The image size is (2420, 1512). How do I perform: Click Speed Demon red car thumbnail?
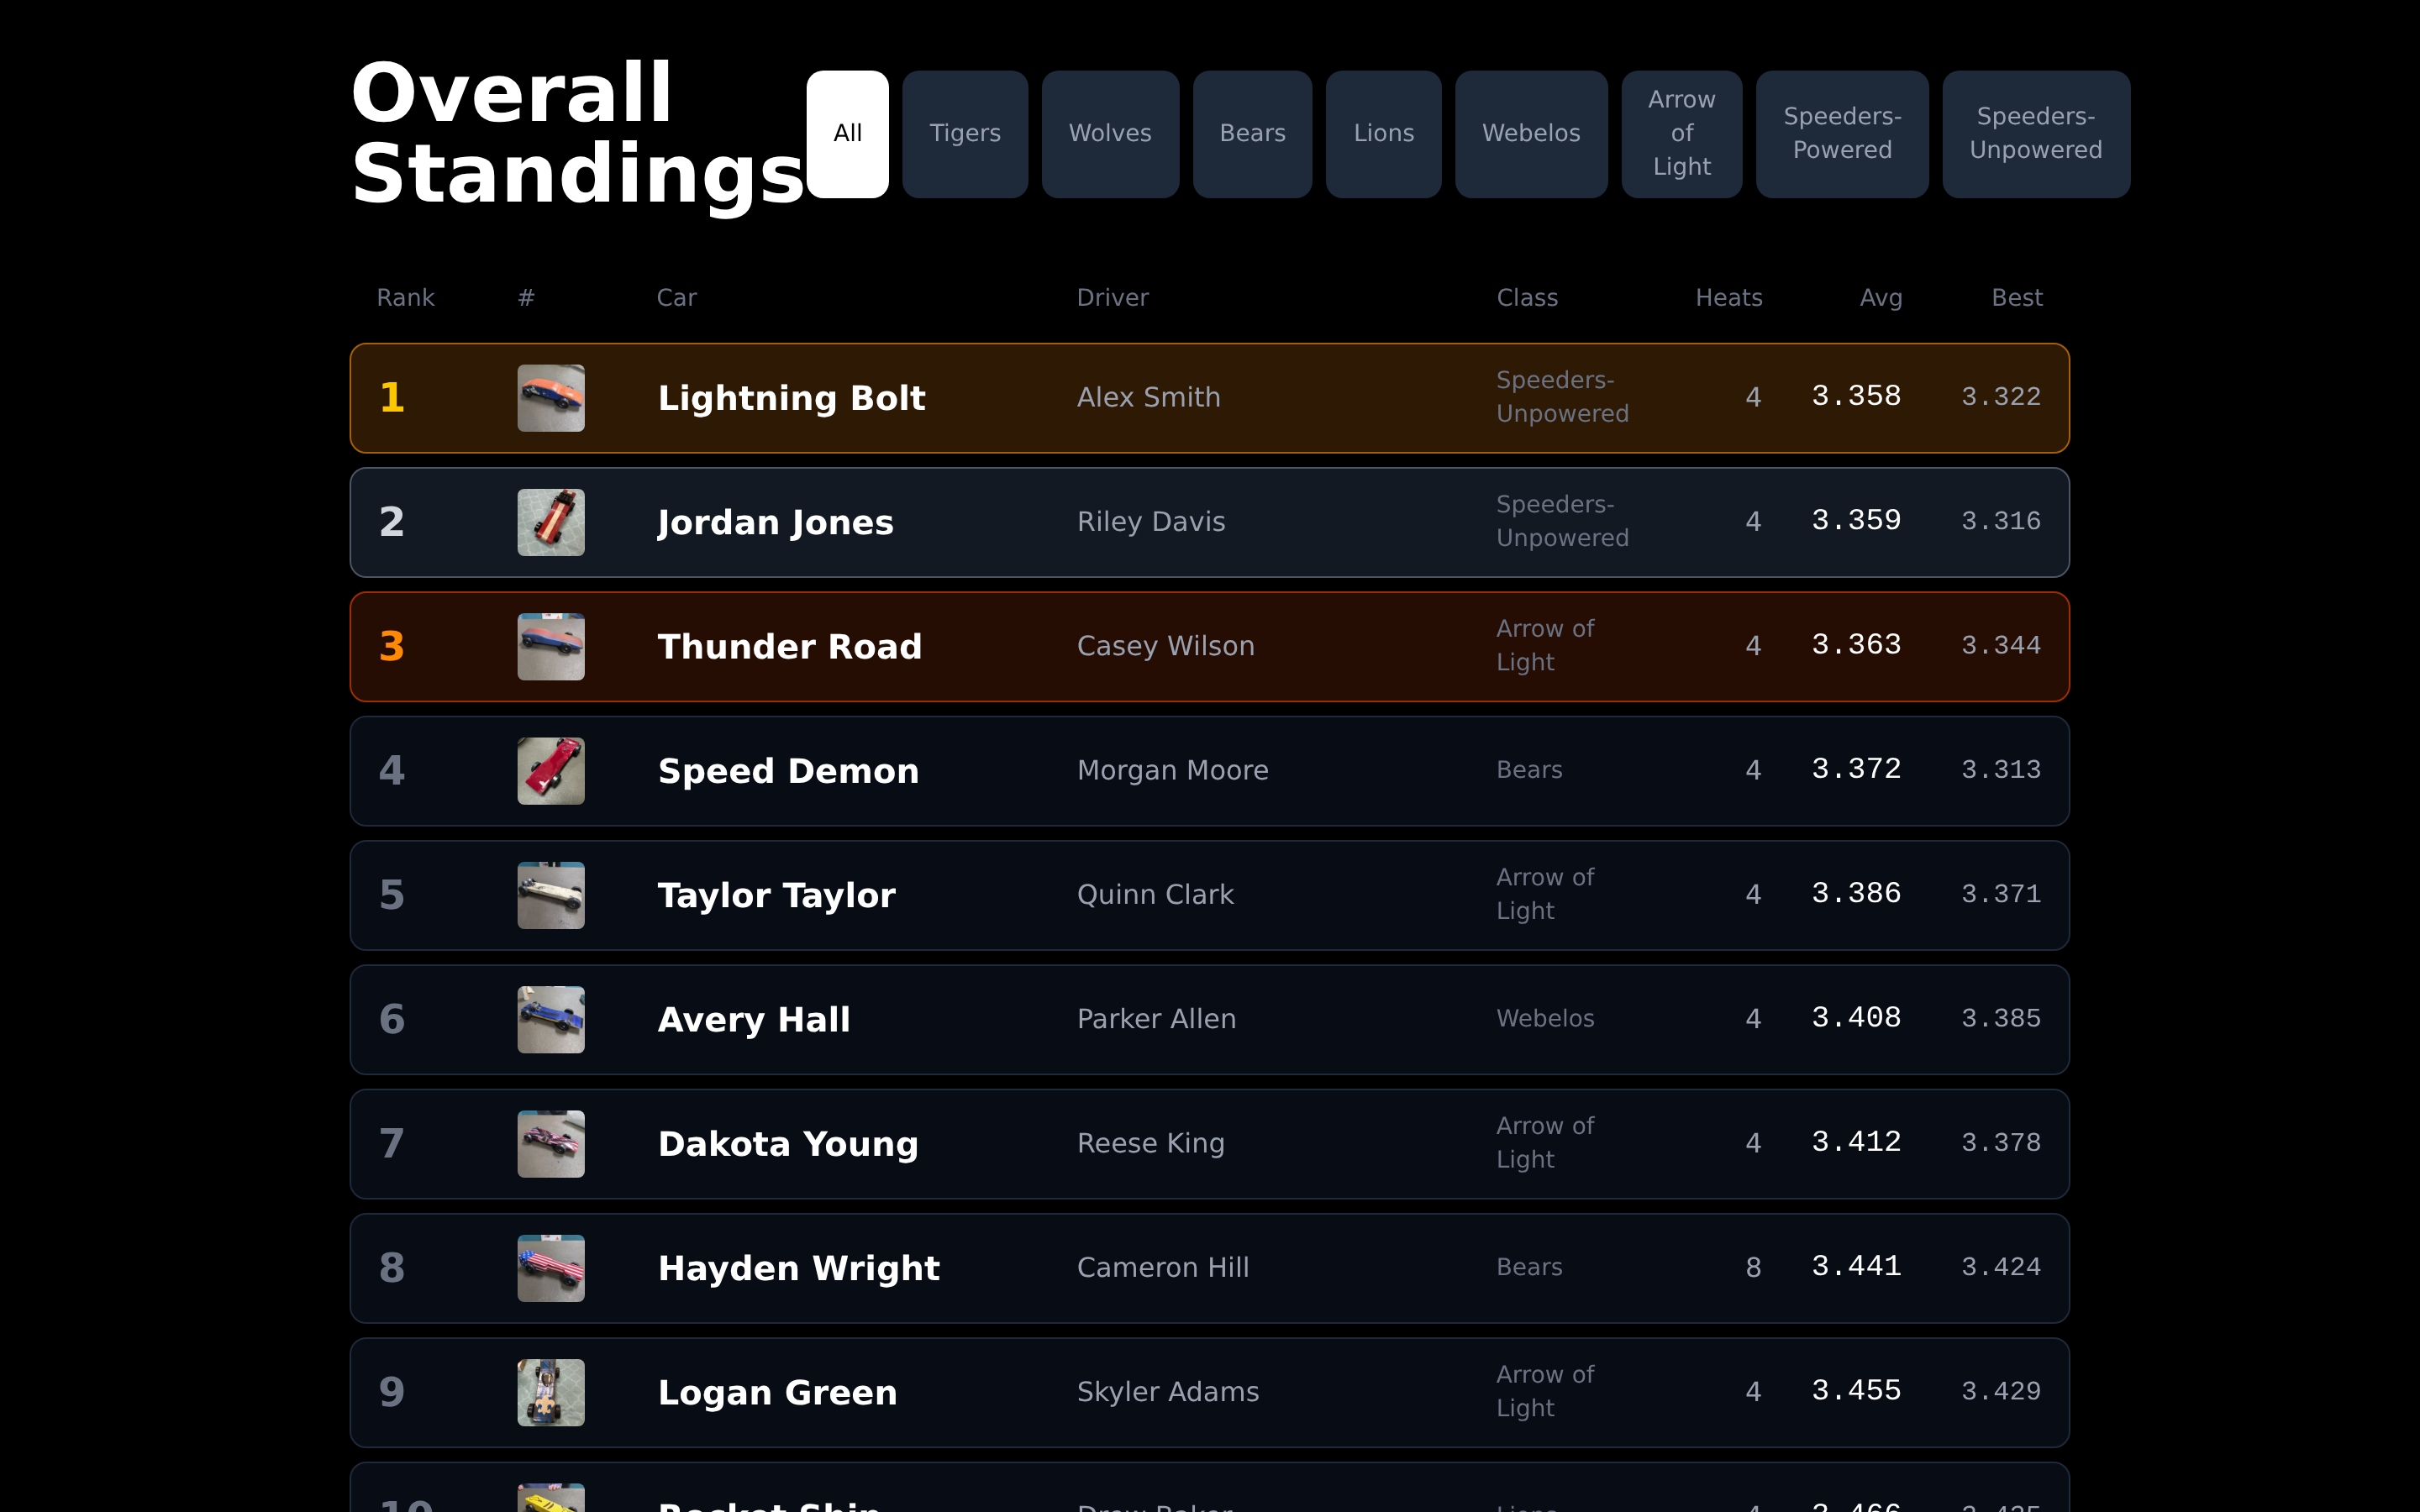coord(551,771)
